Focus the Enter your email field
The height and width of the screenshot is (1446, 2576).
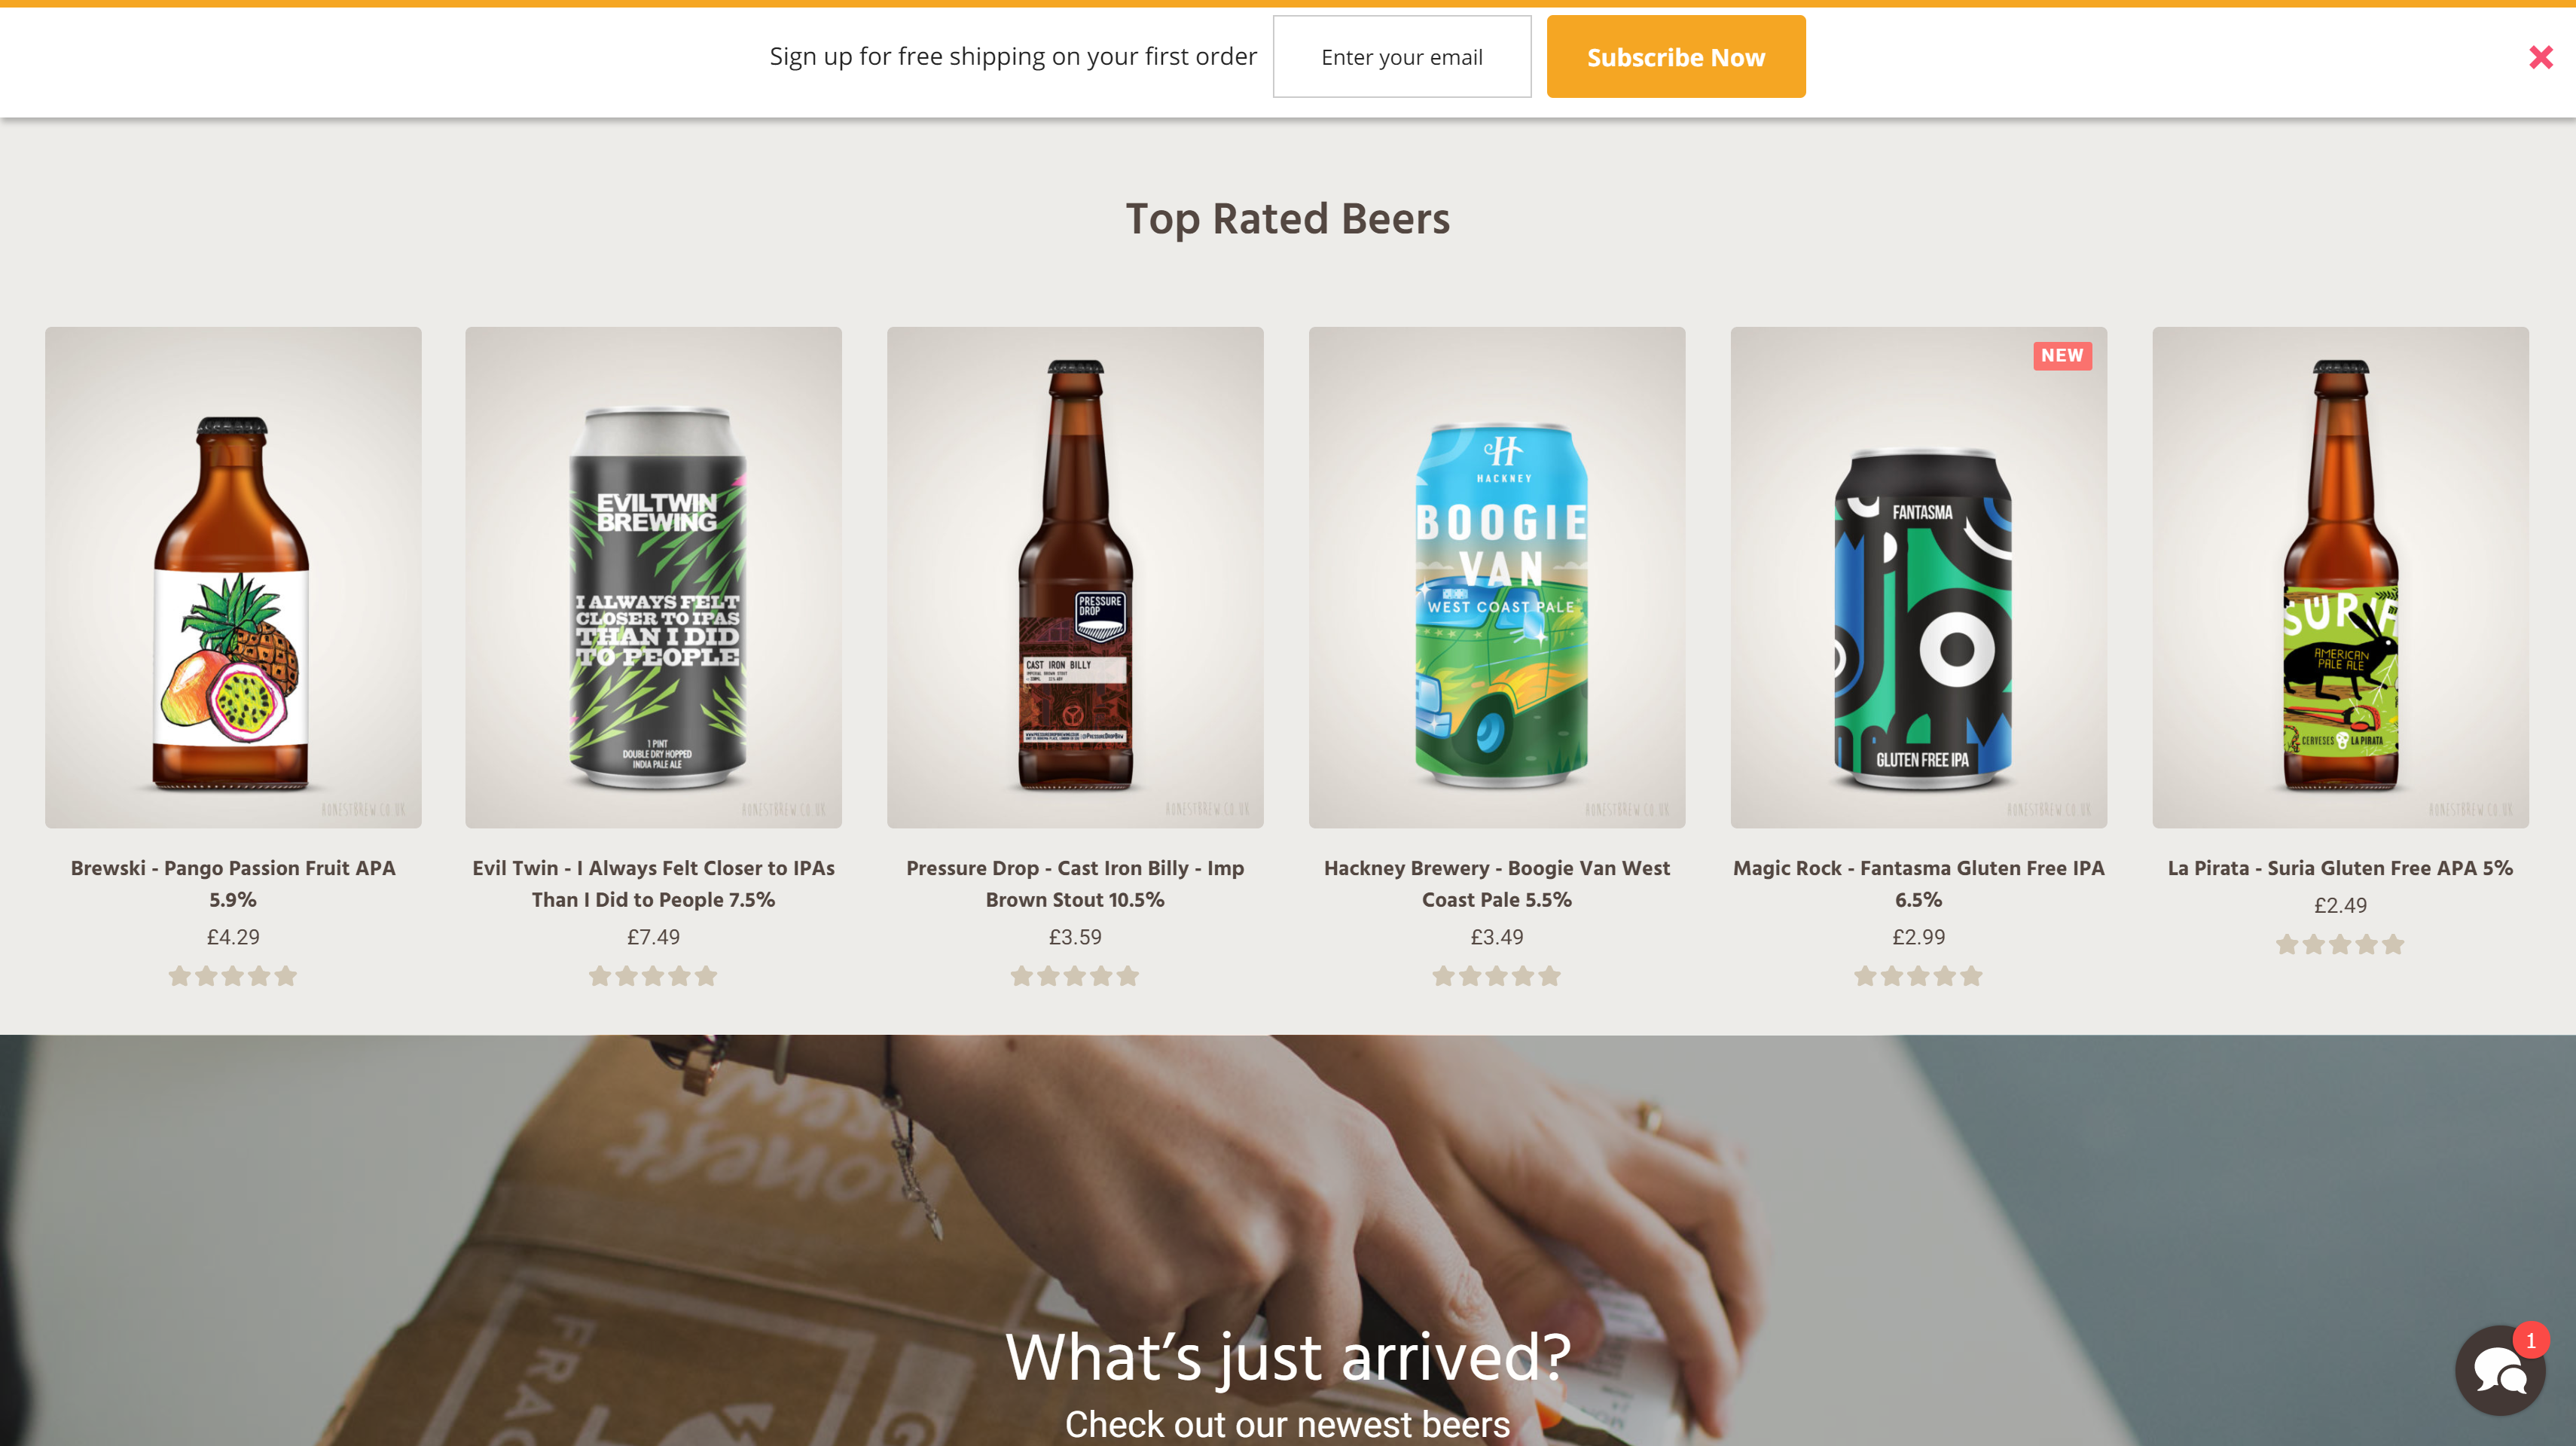click(1402, 57)
